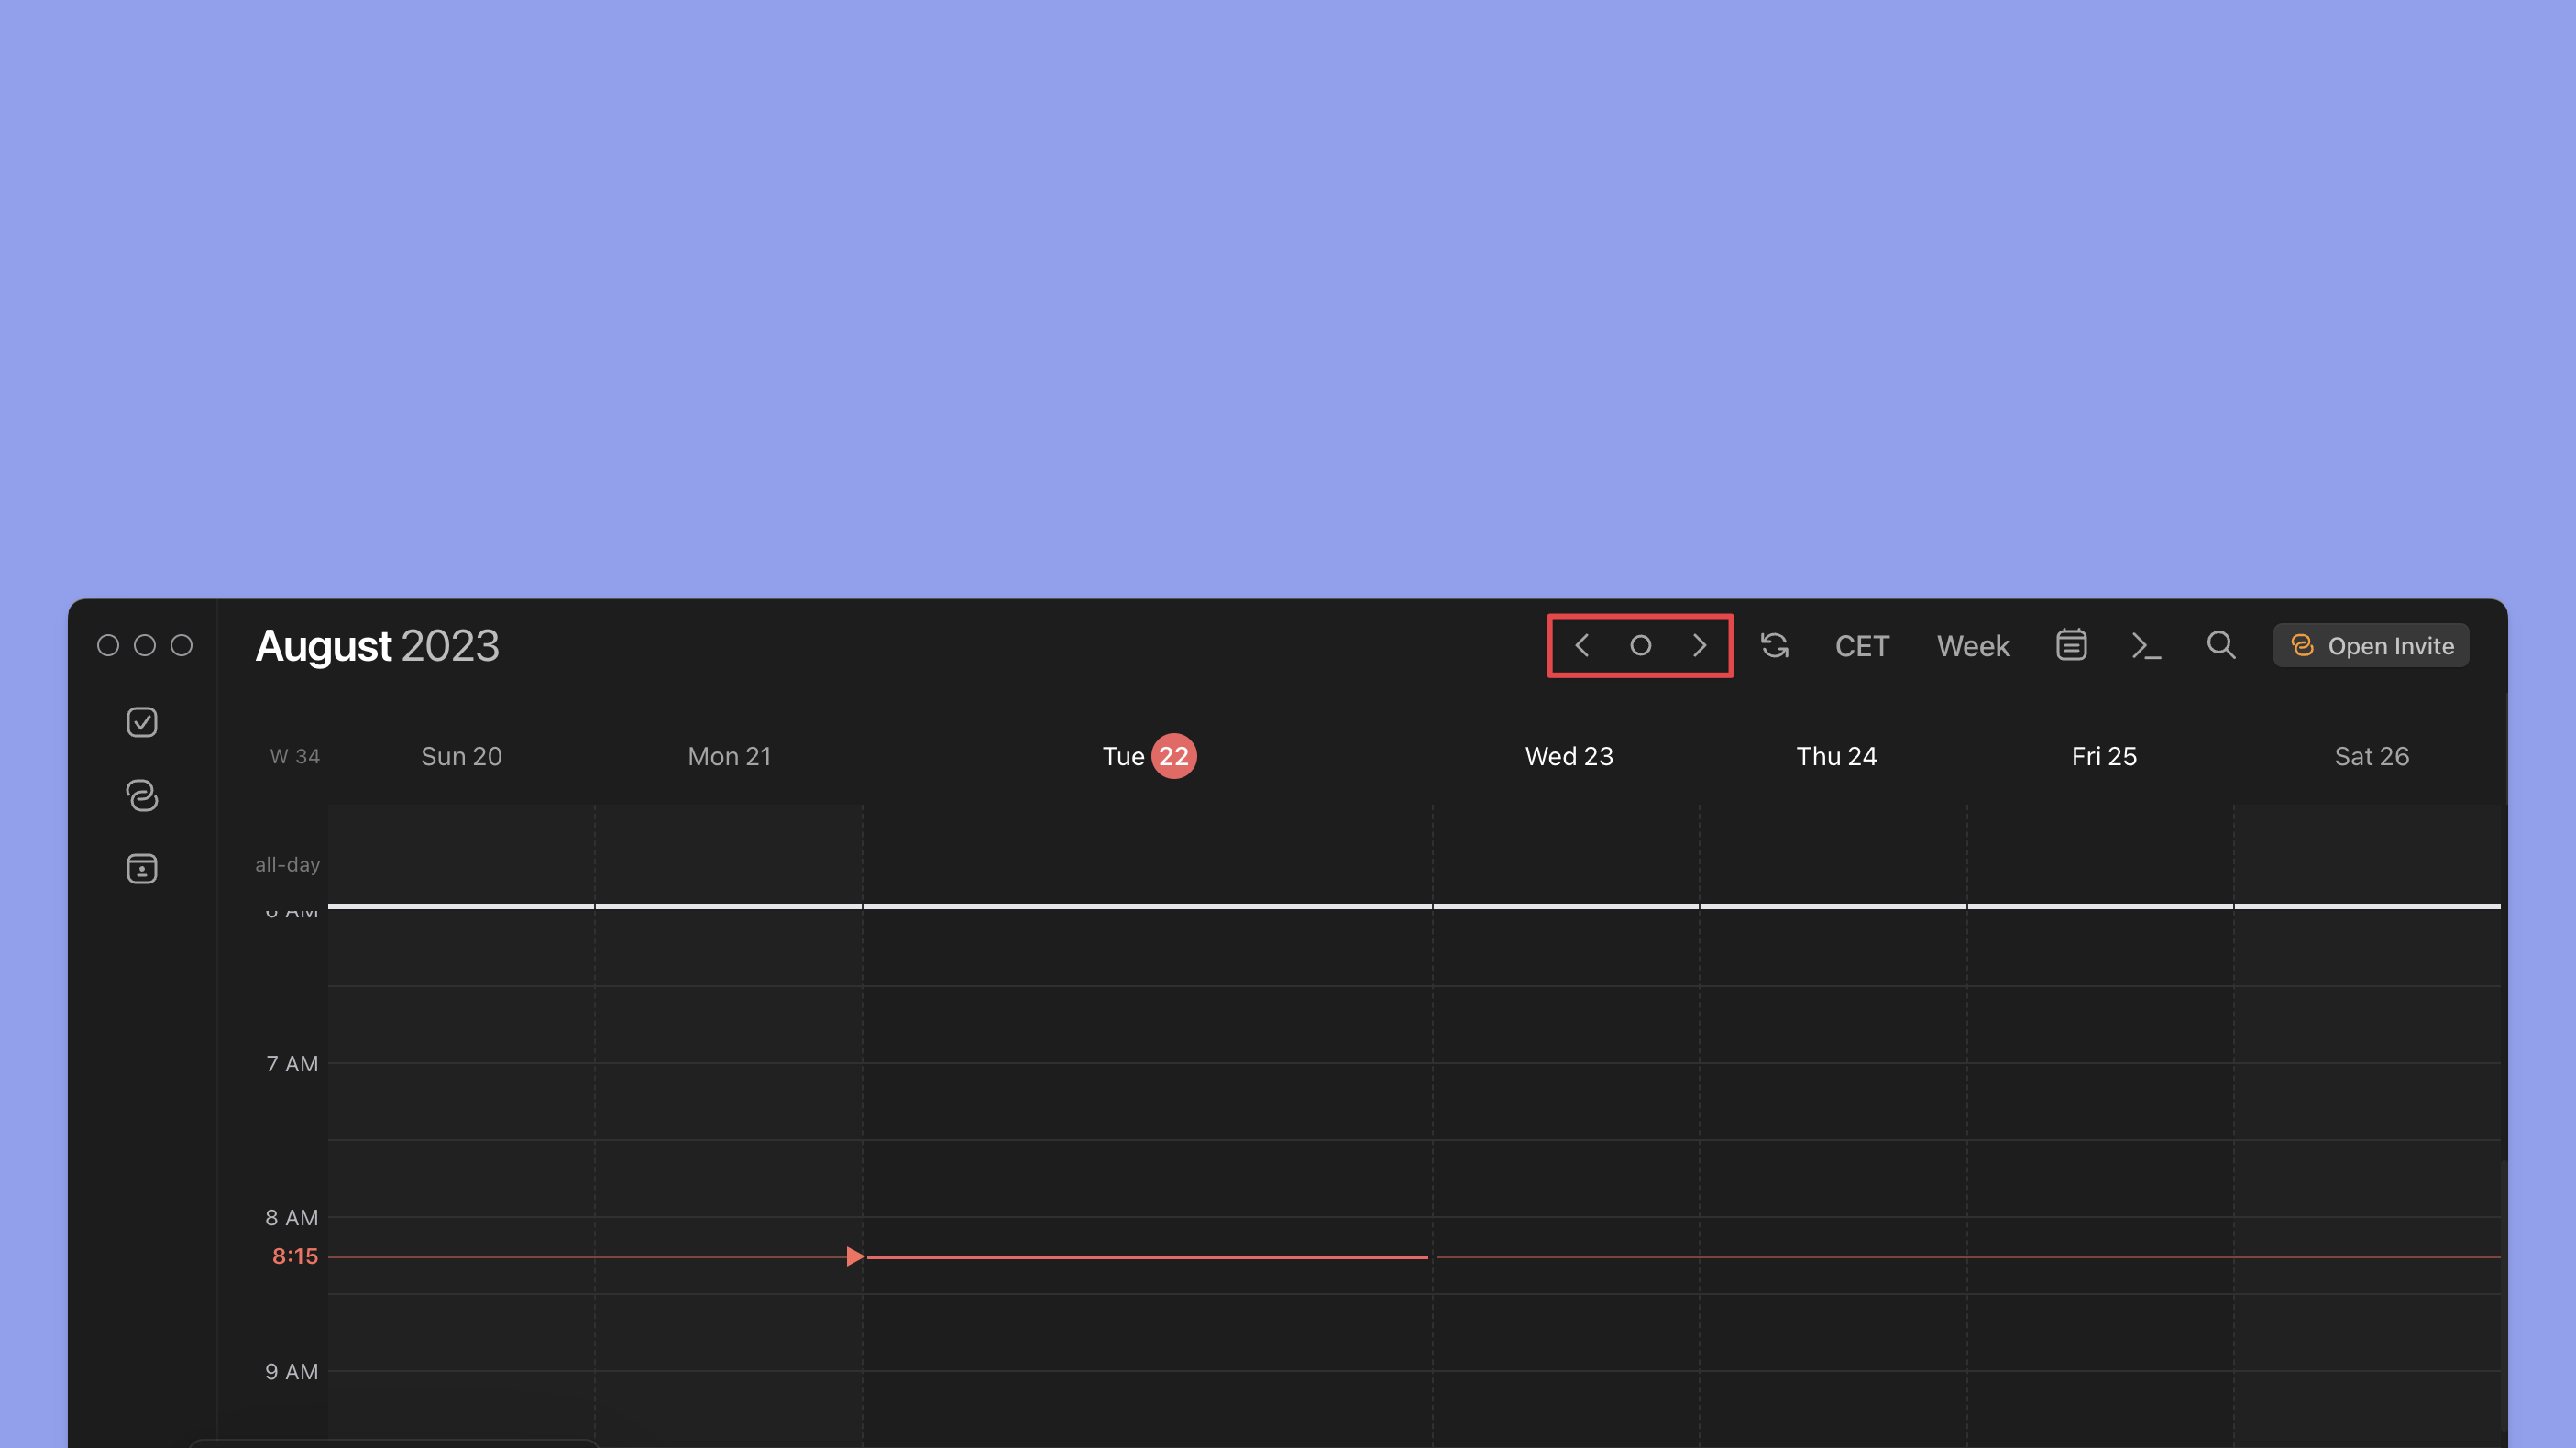Click the Open Invite button
This screenshot has height=1448, width=2576.
tap(2371, 646)
